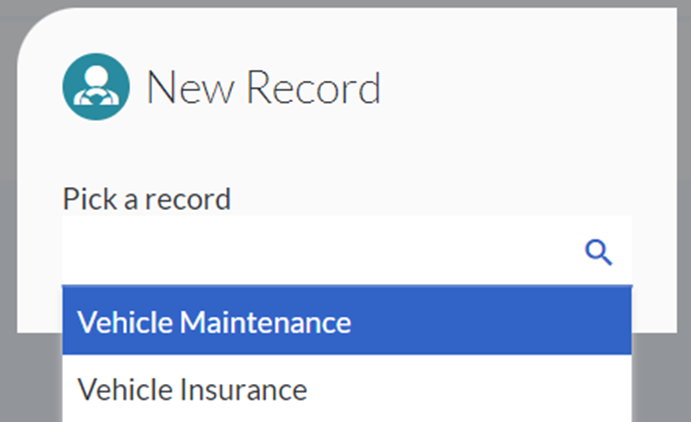Image resolution: width=691 pixels, height=422 pixels.
Task: Run lookup with the blue magnifying glass
Action: [x=598, y=253]
